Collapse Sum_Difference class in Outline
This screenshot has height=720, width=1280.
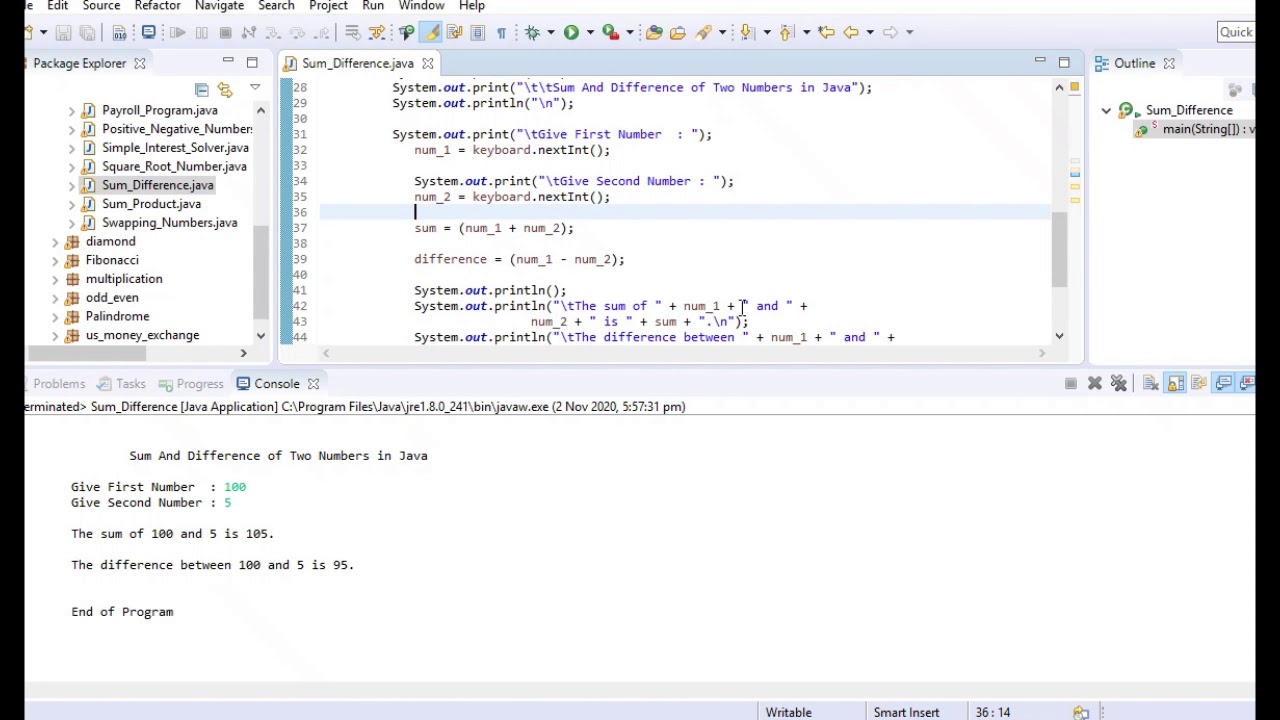(1106, 111)
